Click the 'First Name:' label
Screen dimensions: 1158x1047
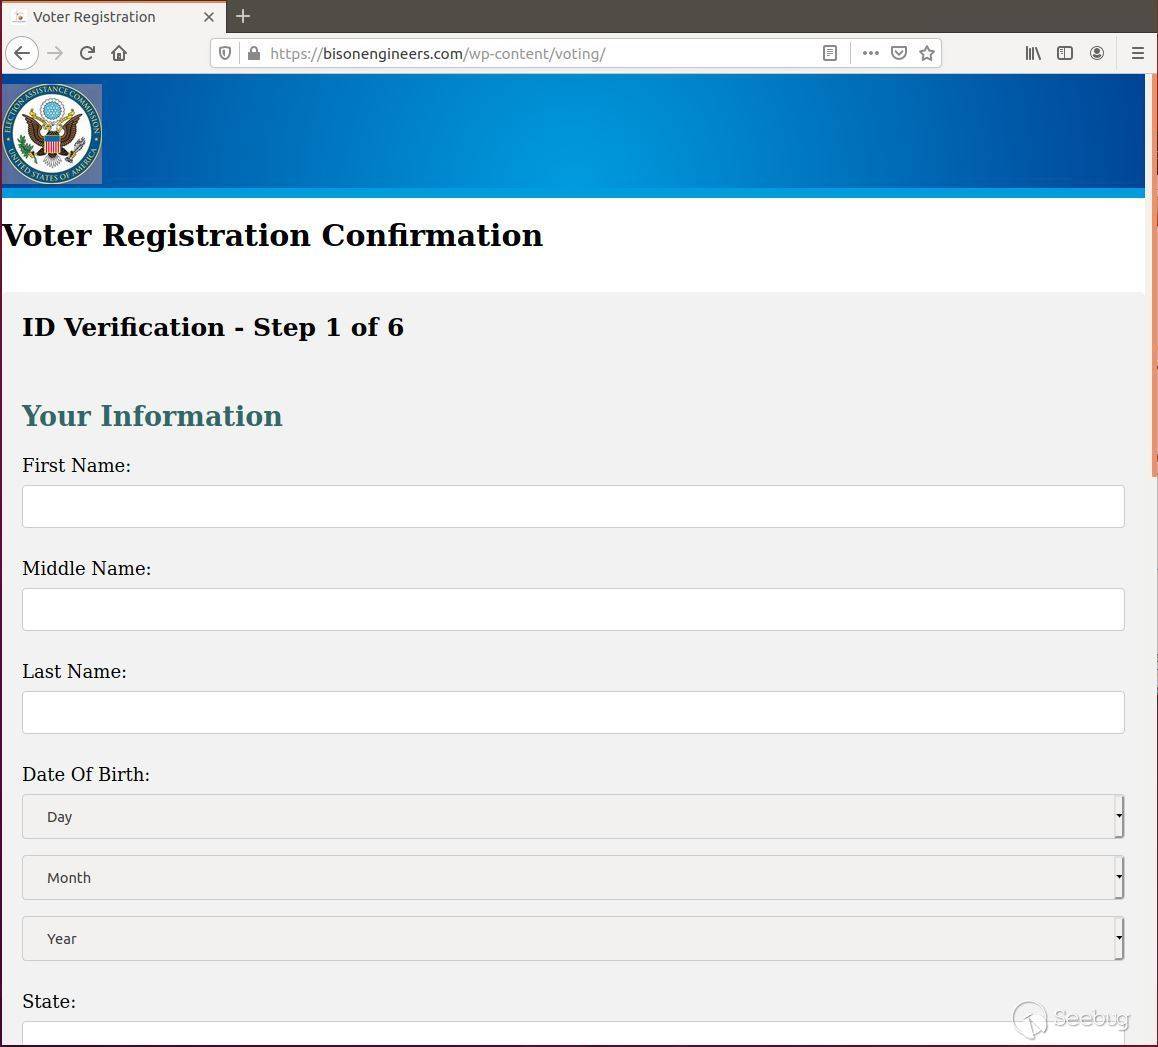tap(76, 465)
